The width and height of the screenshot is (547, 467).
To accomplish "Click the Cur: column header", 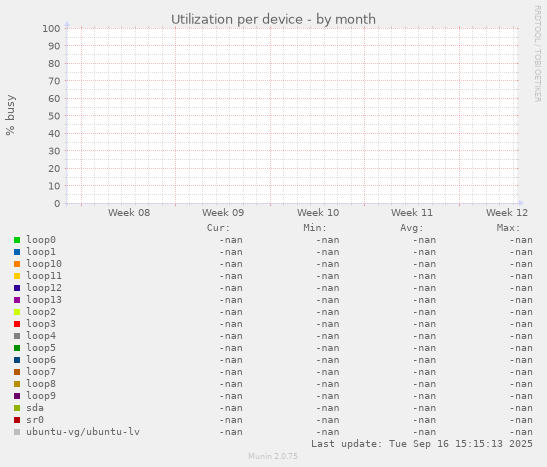I will click(x=218, y=228).
